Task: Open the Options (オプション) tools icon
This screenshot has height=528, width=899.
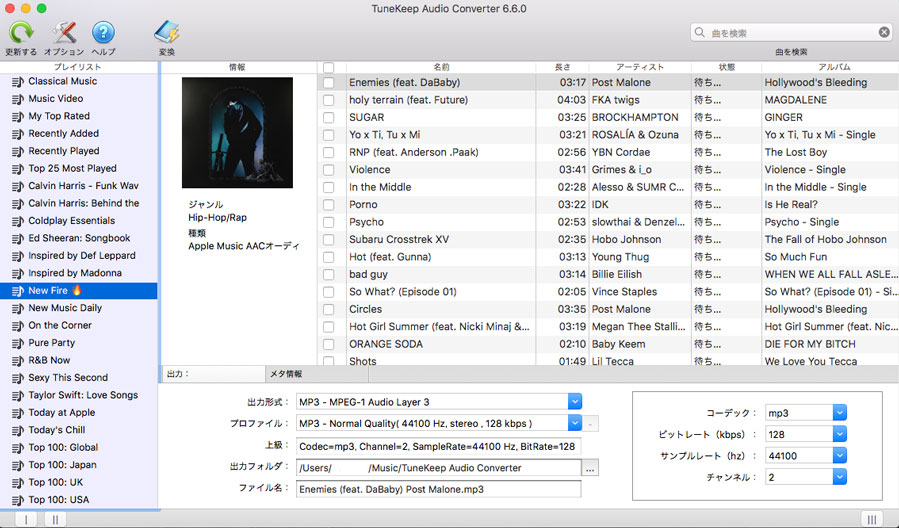Action: [x=64, y=33]
